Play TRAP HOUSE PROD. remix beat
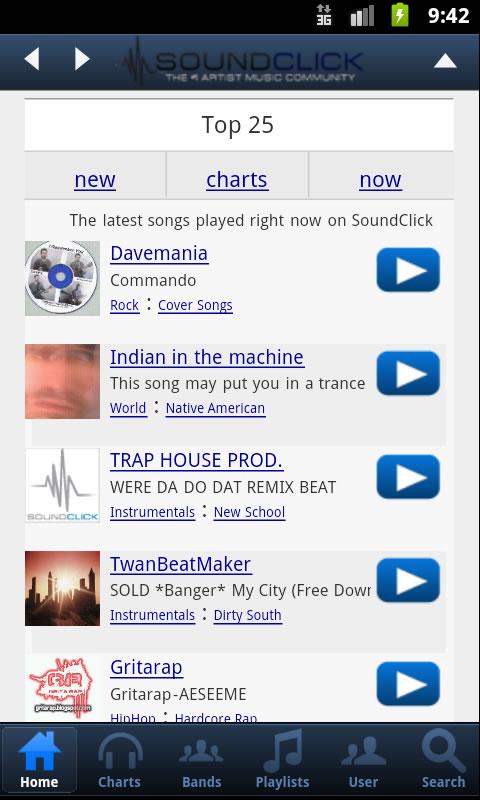 coord(408,477)
